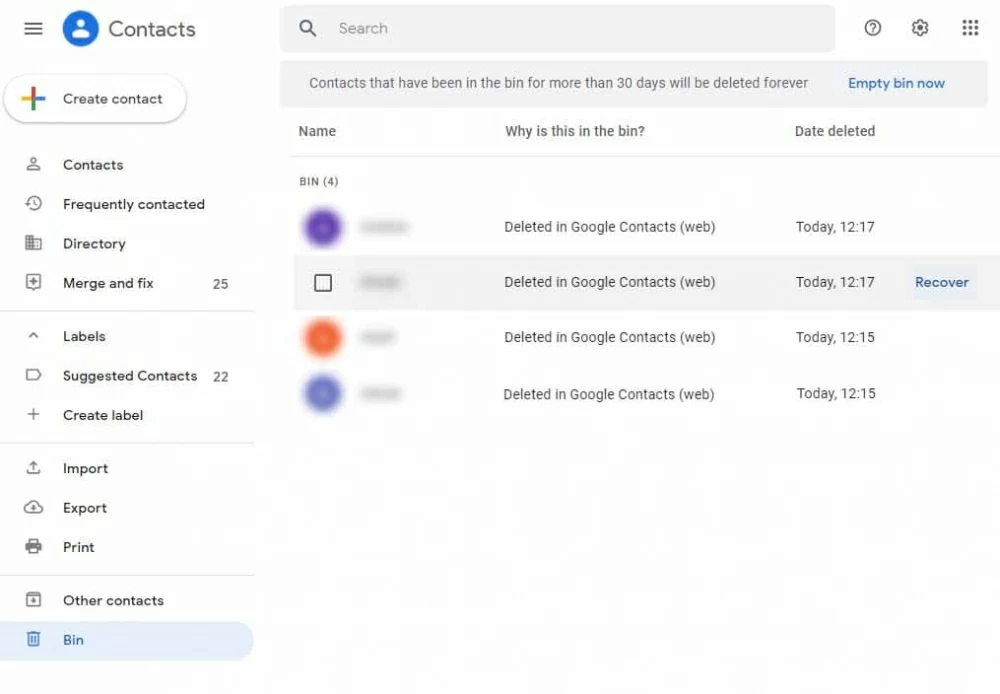
Task: Collapse the Labels section chevron
Action: pos(33,337)
